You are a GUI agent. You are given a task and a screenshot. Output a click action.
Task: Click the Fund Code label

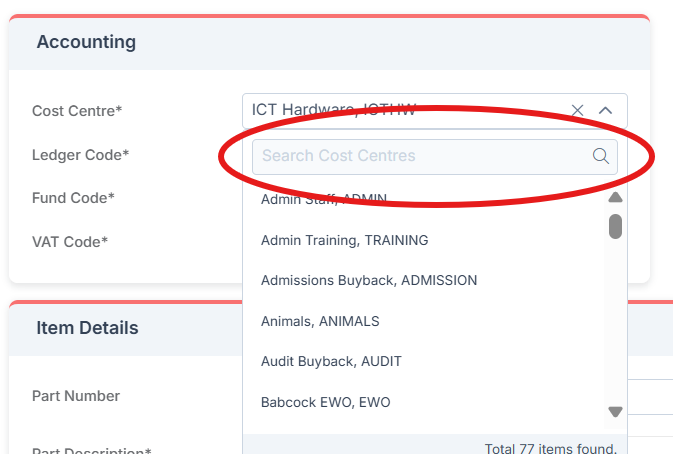[73, 198]
